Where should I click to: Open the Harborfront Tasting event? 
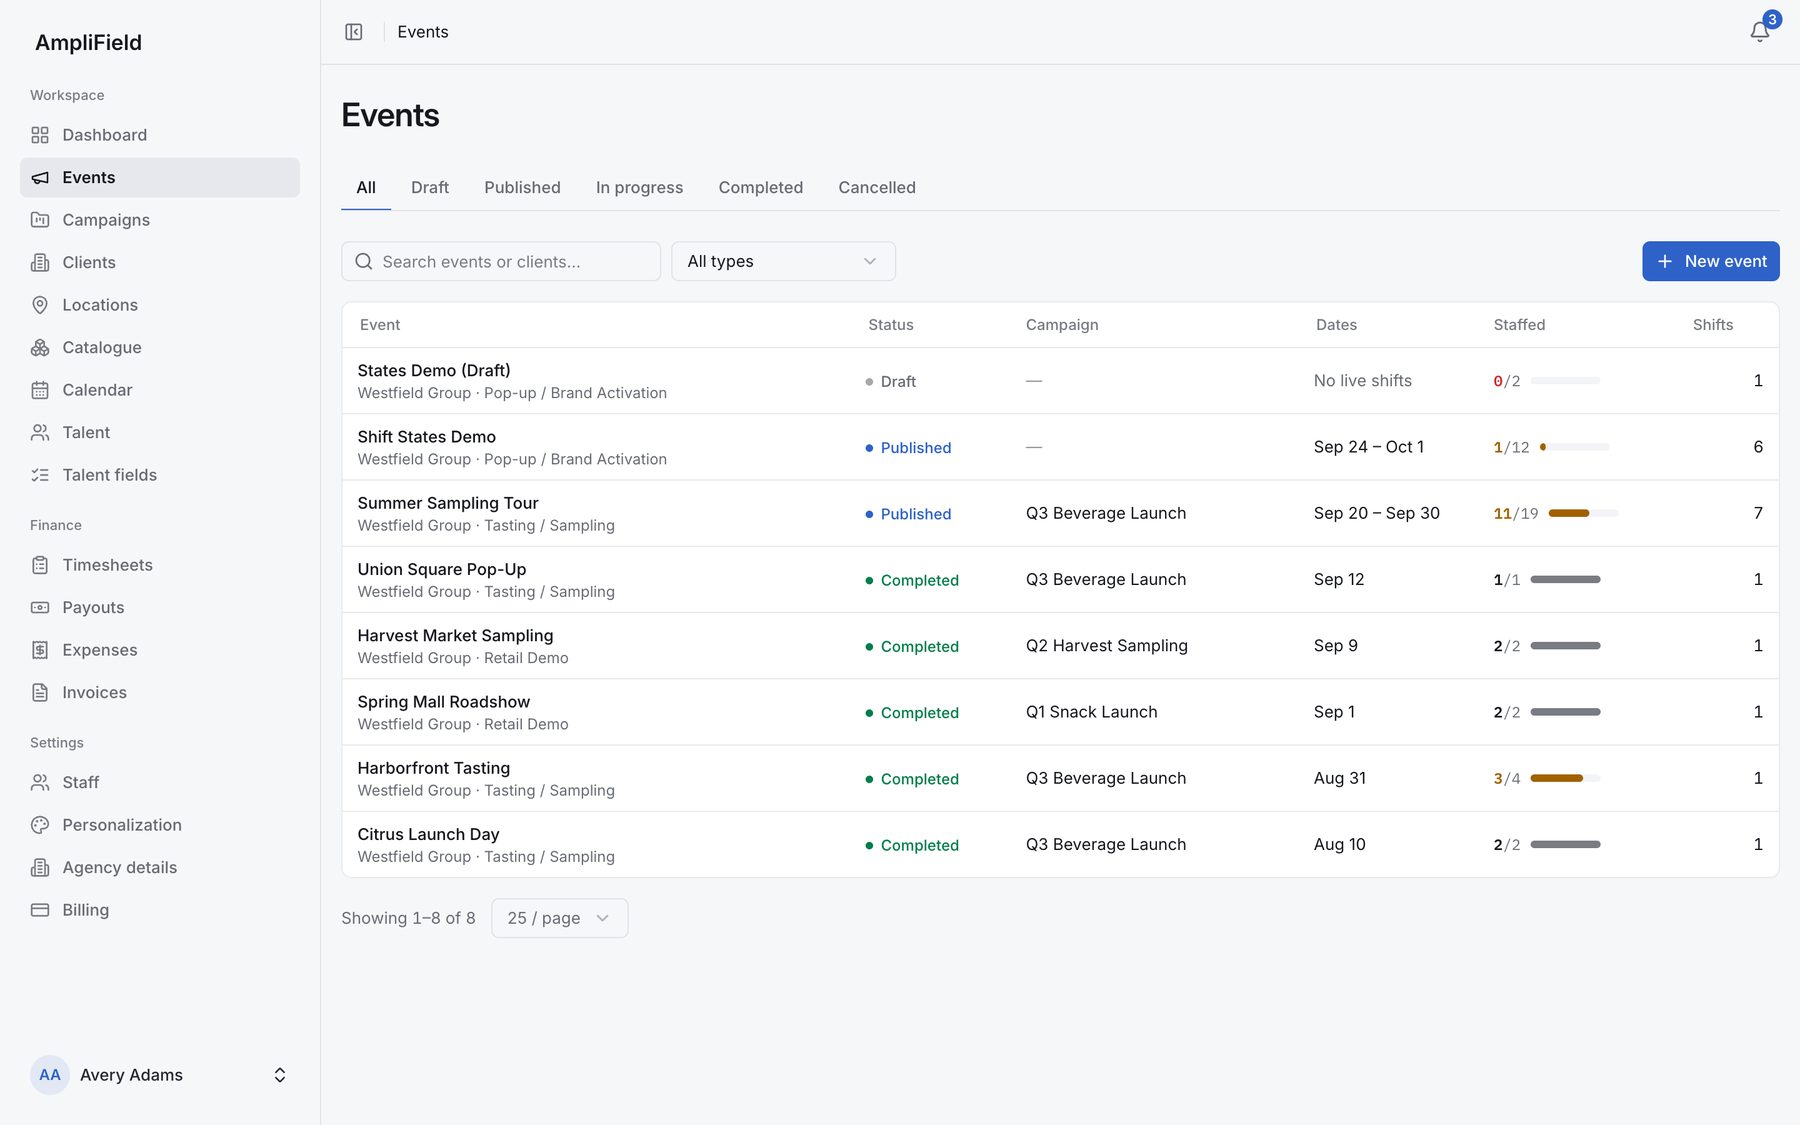pos(434,768)
